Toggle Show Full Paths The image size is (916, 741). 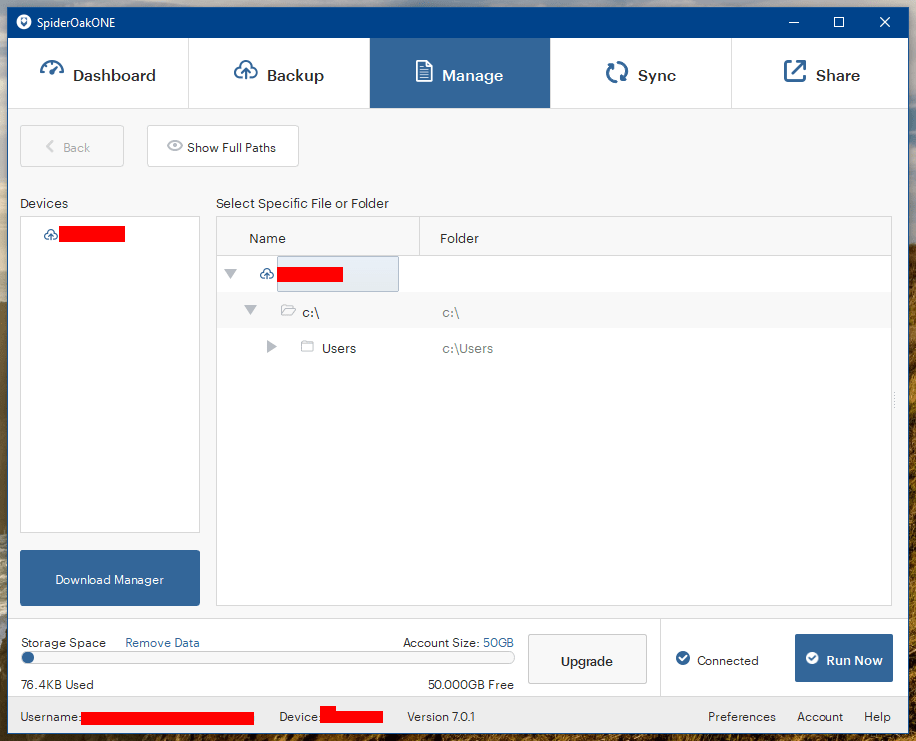click(222, 146)
